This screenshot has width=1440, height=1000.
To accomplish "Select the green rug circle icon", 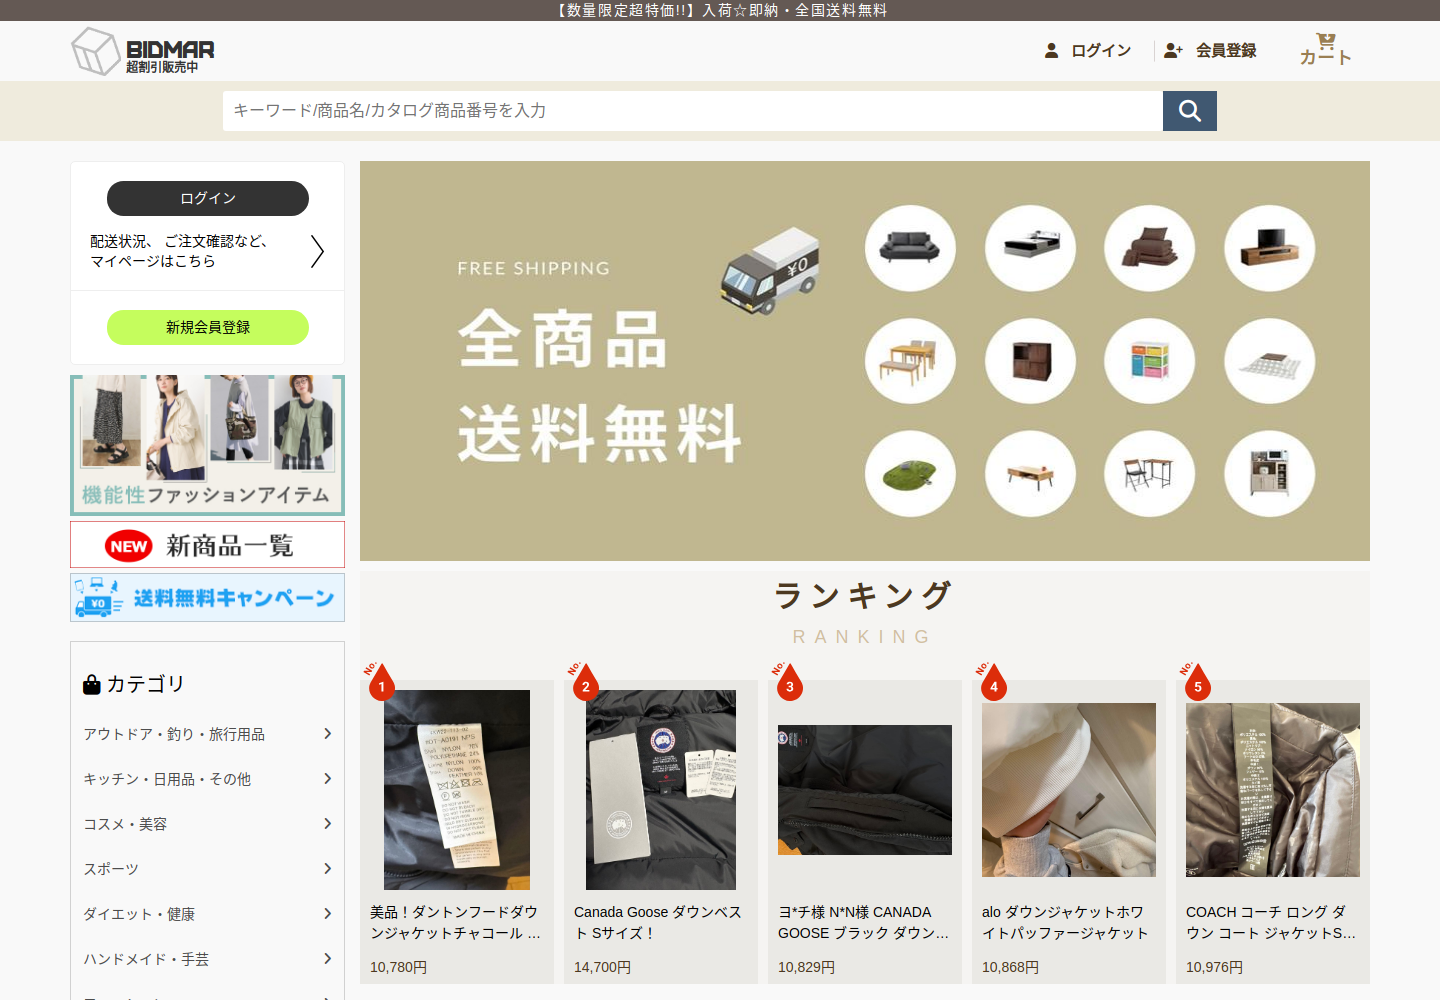I will (x=910, y=474).
